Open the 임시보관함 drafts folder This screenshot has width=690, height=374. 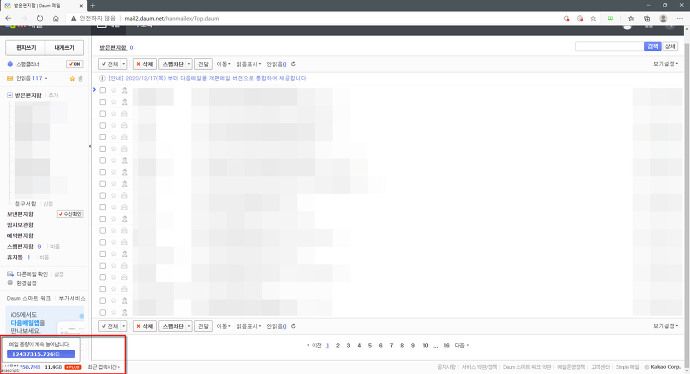[x=20, y=225]
